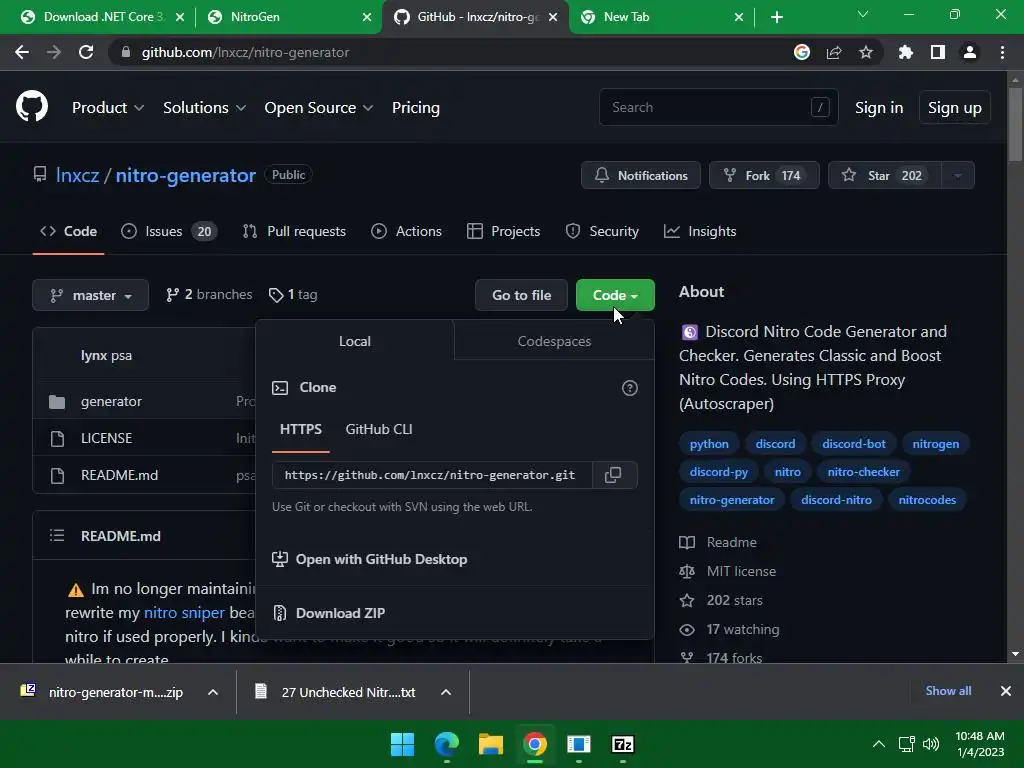Bookmark this page with the star icon

866,52
